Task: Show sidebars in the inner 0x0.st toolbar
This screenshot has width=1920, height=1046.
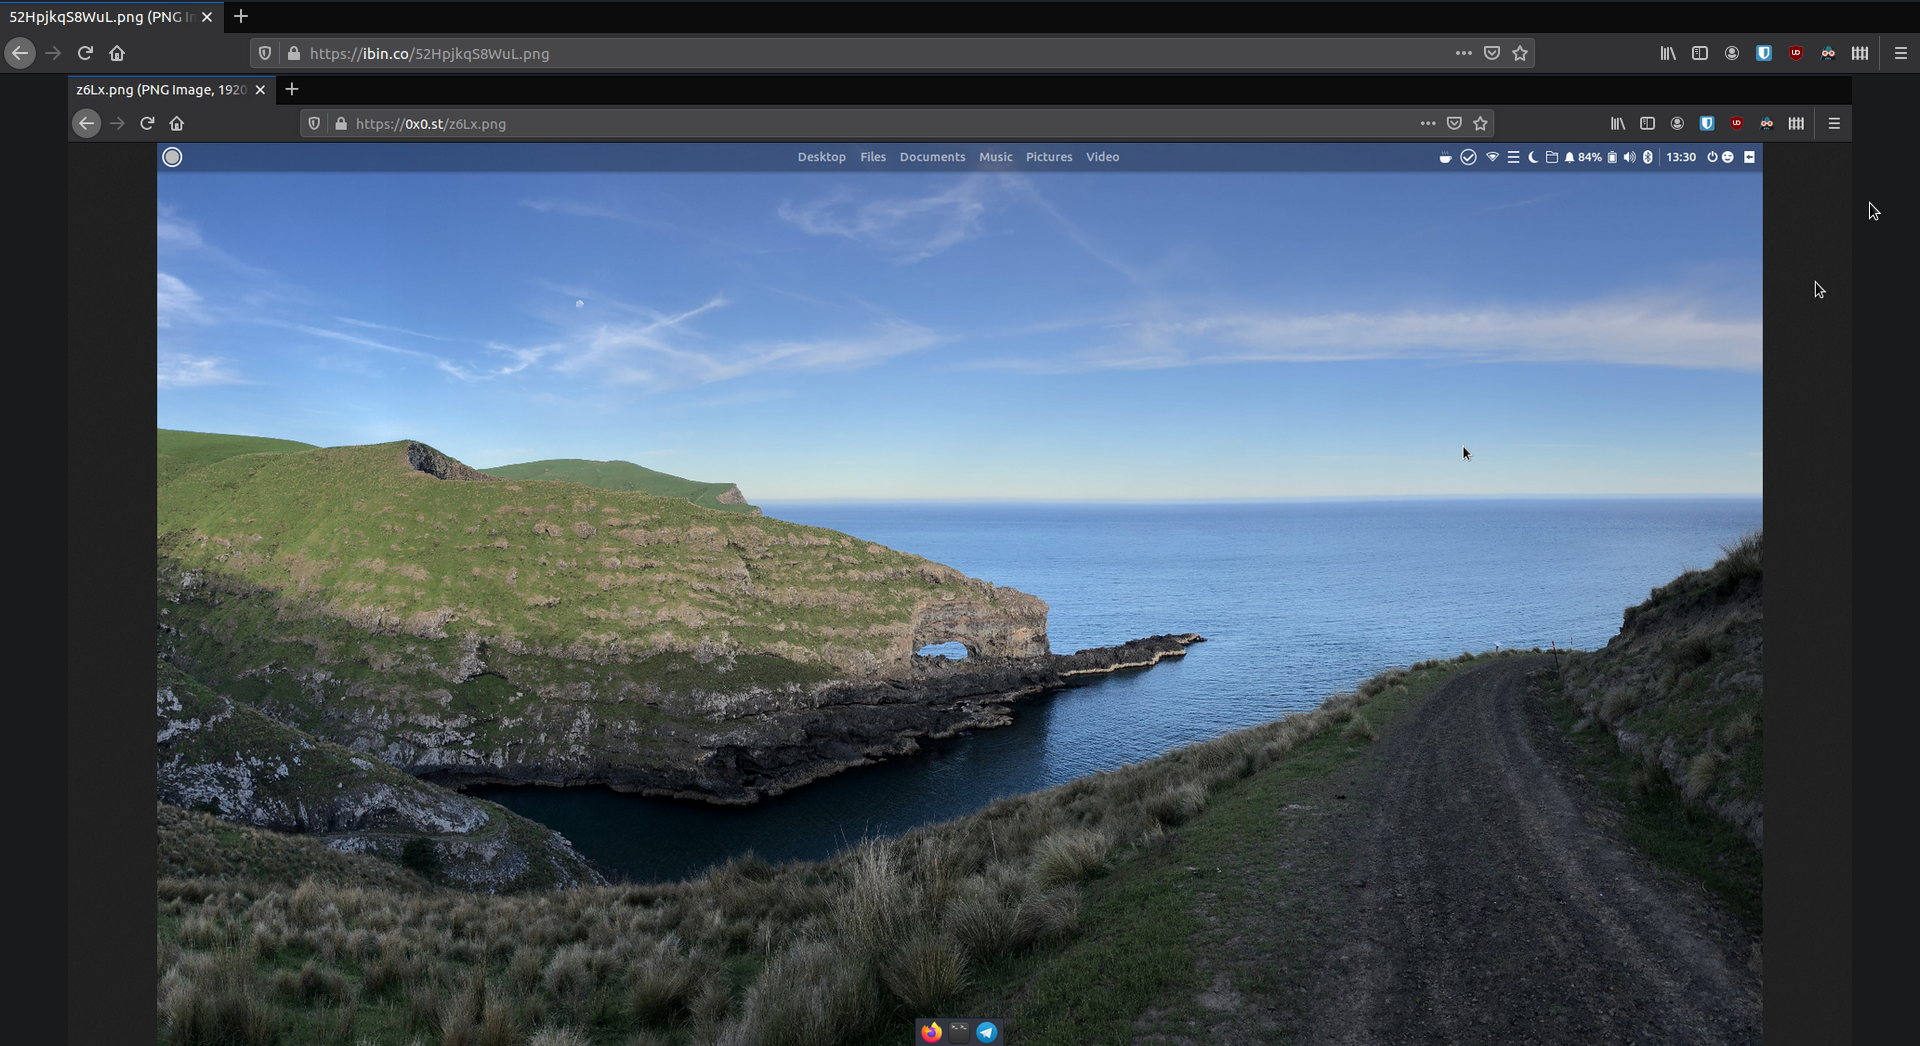Action: point(1647,123)
